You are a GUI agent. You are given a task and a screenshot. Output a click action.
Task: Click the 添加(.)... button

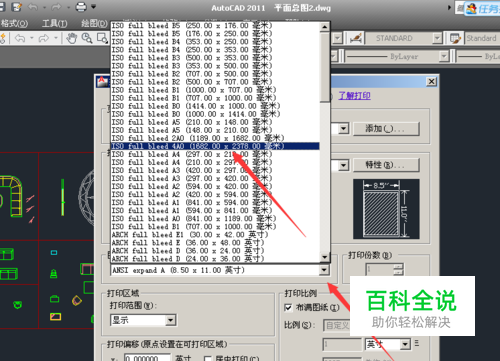[x=386, y=129]
